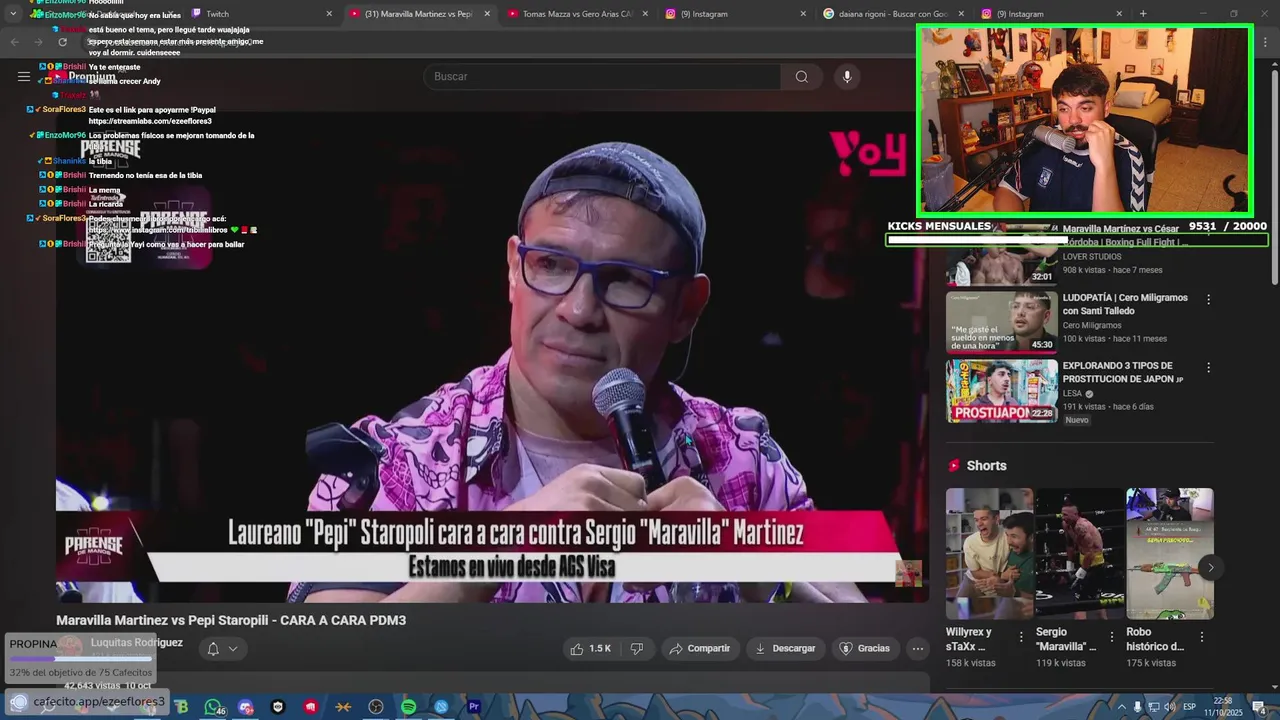Click the Gracias button
This screenshot has width=1280, height=720.
tap(864, 649)
